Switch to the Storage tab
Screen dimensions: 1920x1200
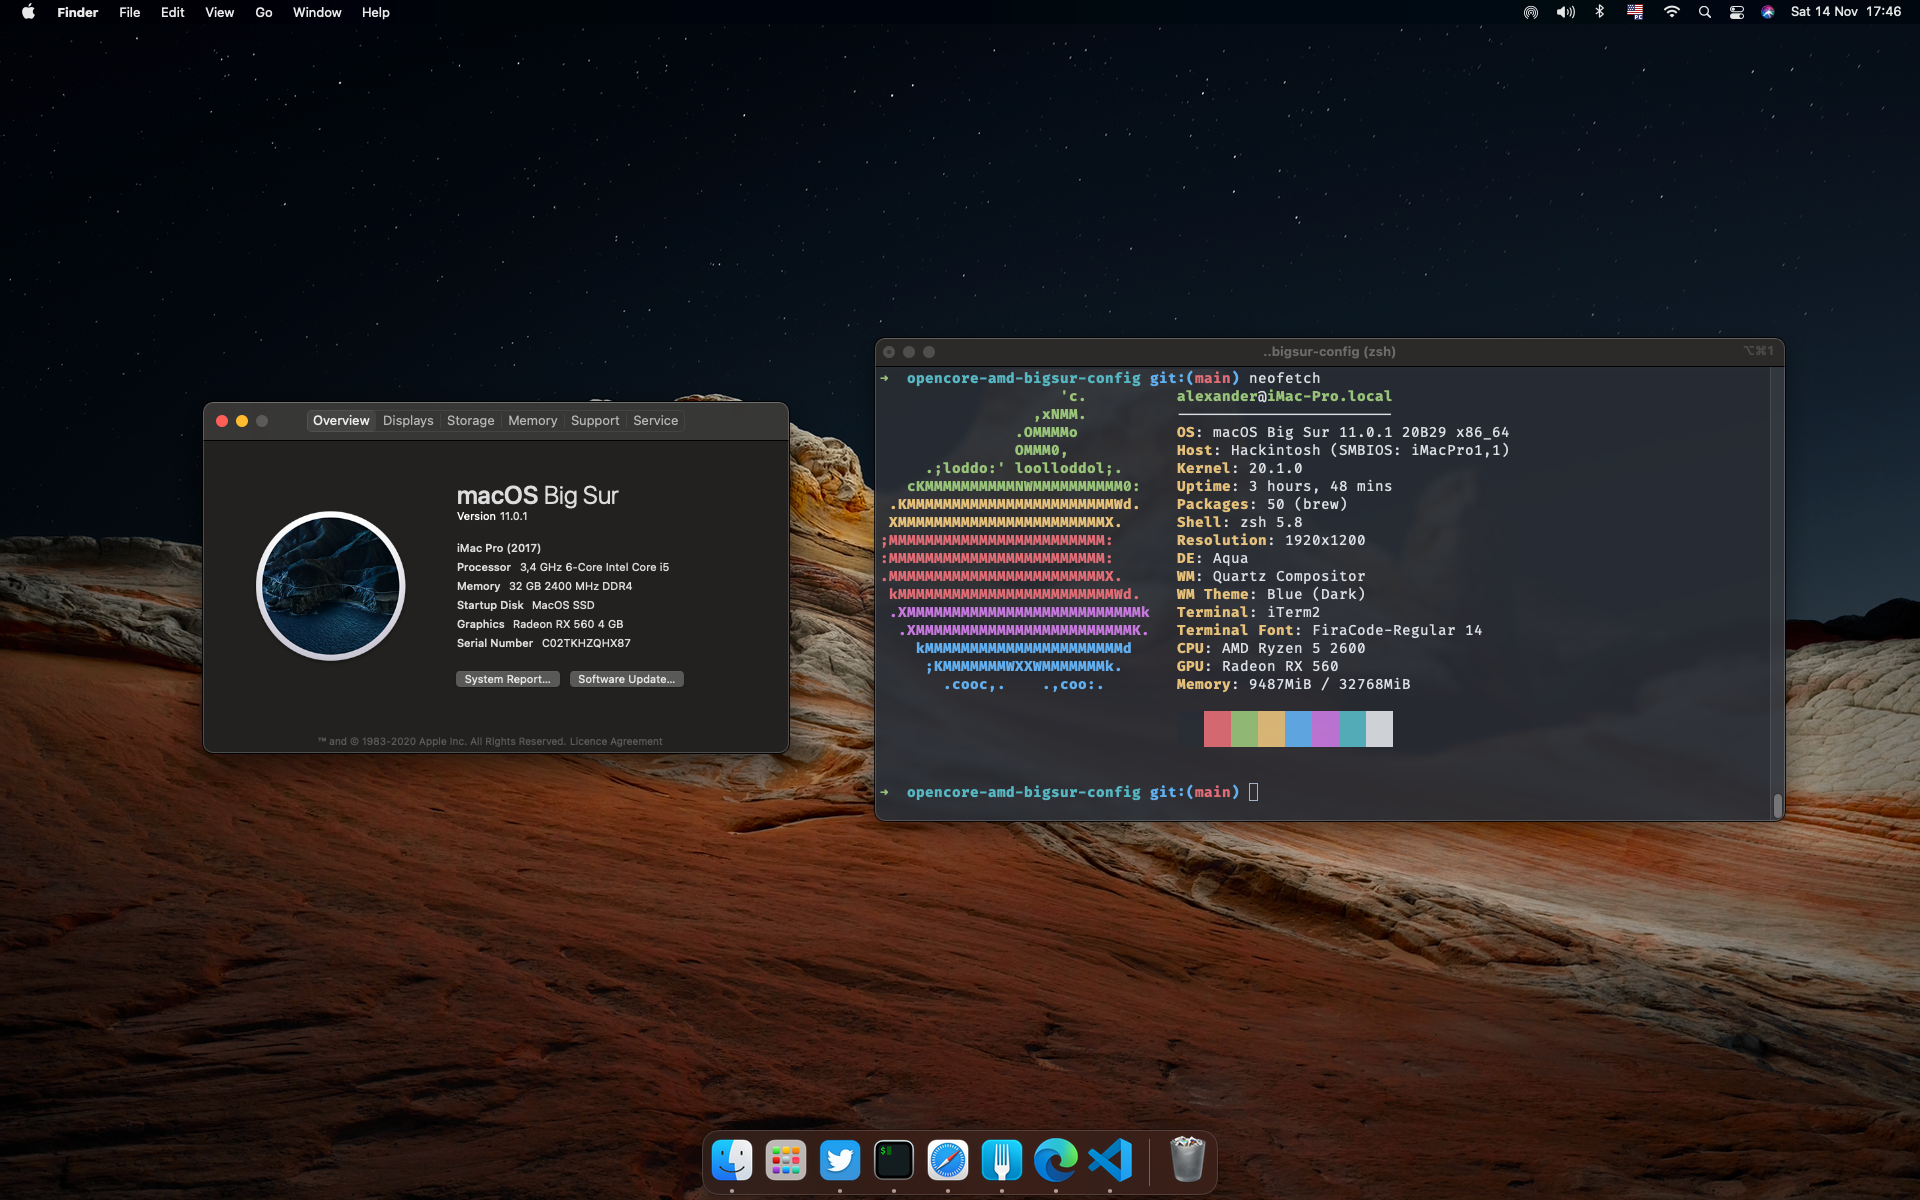pyautogui.click(x=470, y=421)
